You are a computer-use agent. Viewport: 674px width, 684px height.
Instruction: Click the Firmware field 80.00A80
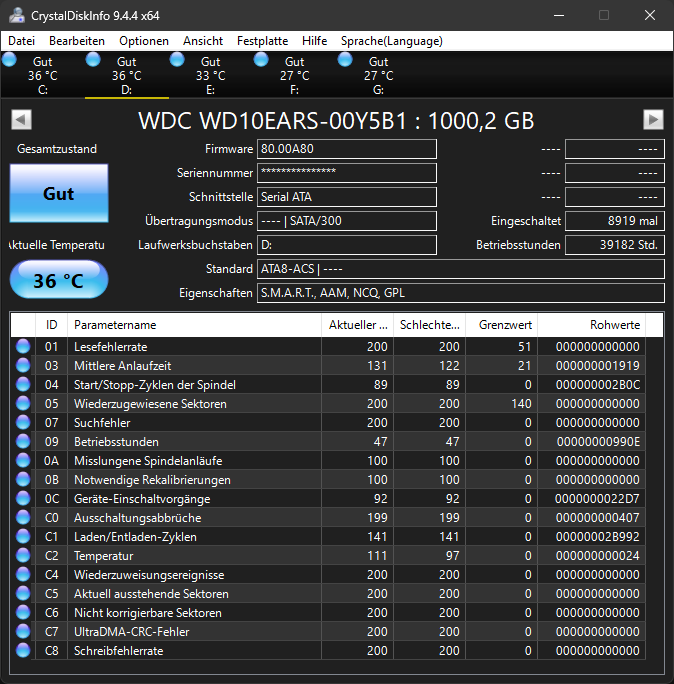347,149
